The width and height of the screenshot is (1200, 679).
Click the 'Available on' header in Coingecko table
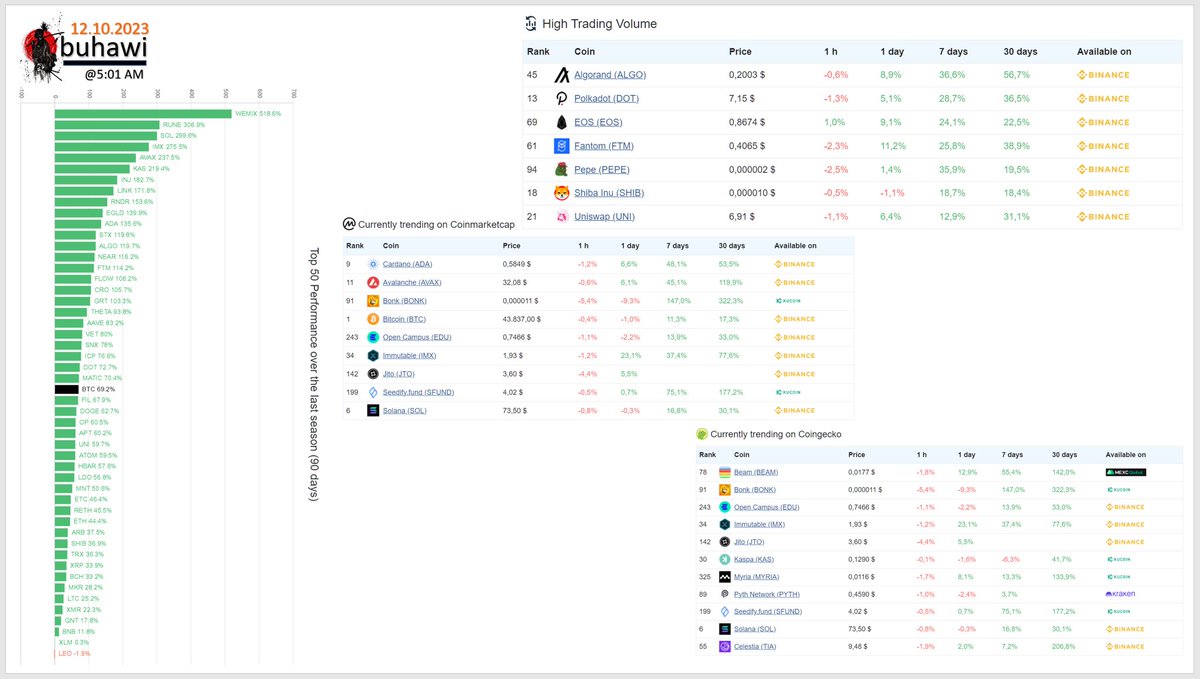(1126, 454)
